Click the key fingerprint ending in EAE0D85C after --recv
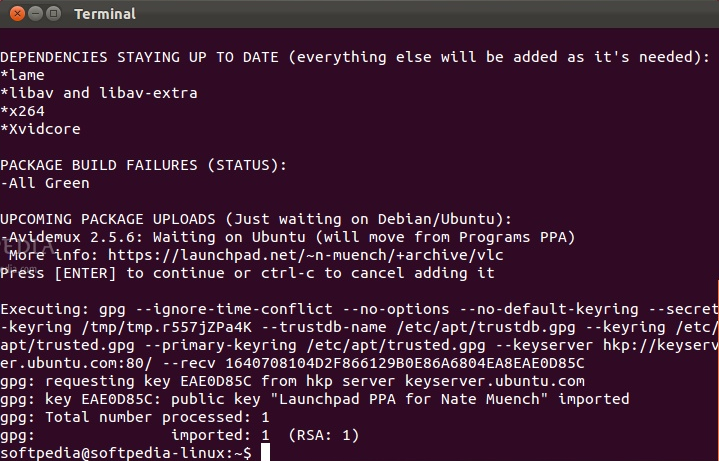The width and height of the screenshot is (719, 461). [x=405, y=363]
